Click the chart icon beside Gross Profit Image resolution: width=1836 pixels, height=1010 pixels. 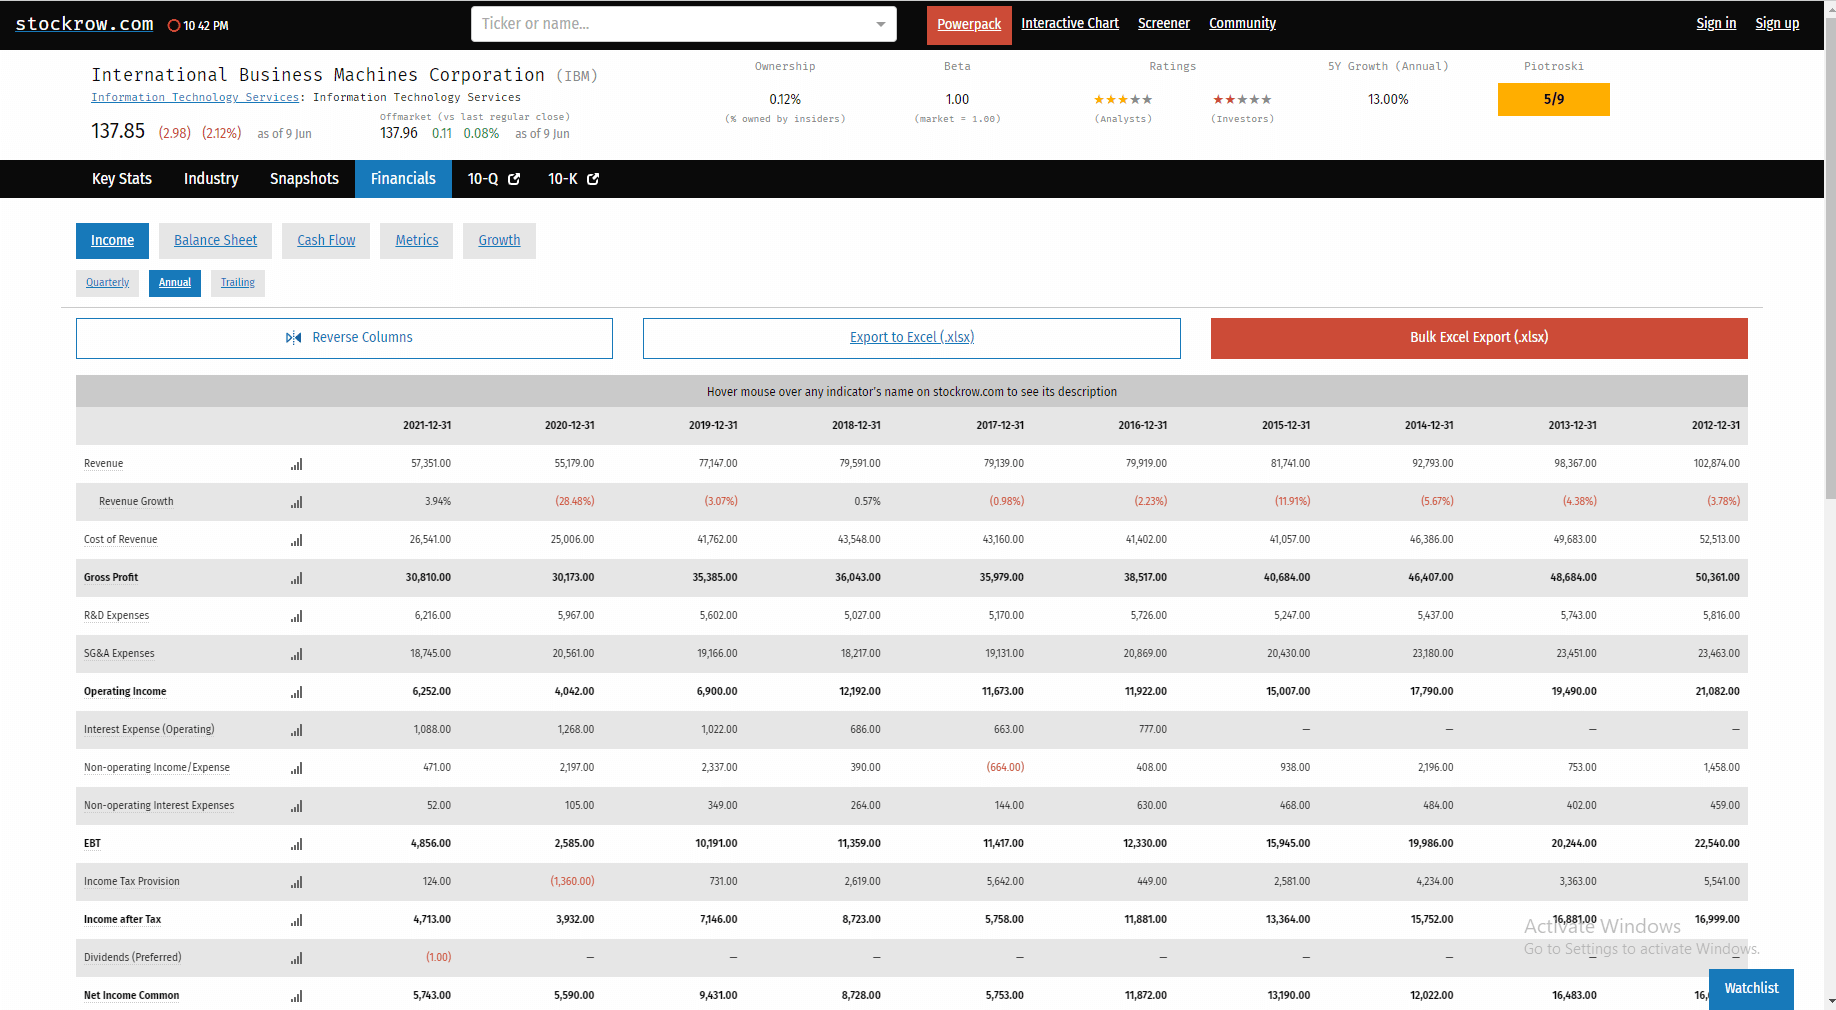tap(296, 578)
